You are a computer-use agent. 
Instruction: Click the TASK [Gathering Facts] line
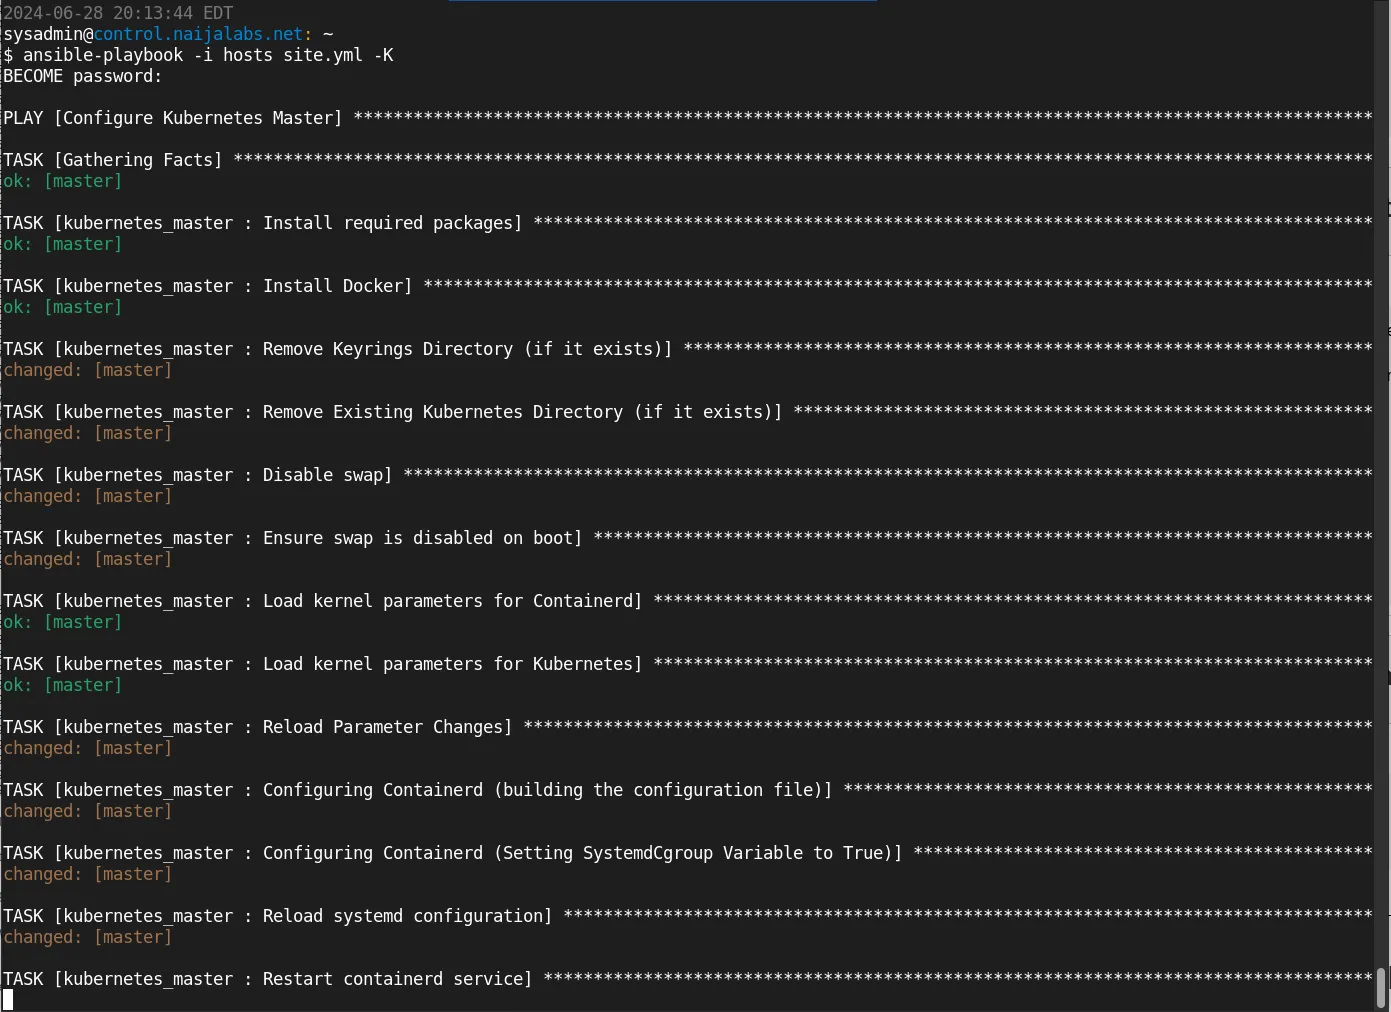click(x=687, y=160)
